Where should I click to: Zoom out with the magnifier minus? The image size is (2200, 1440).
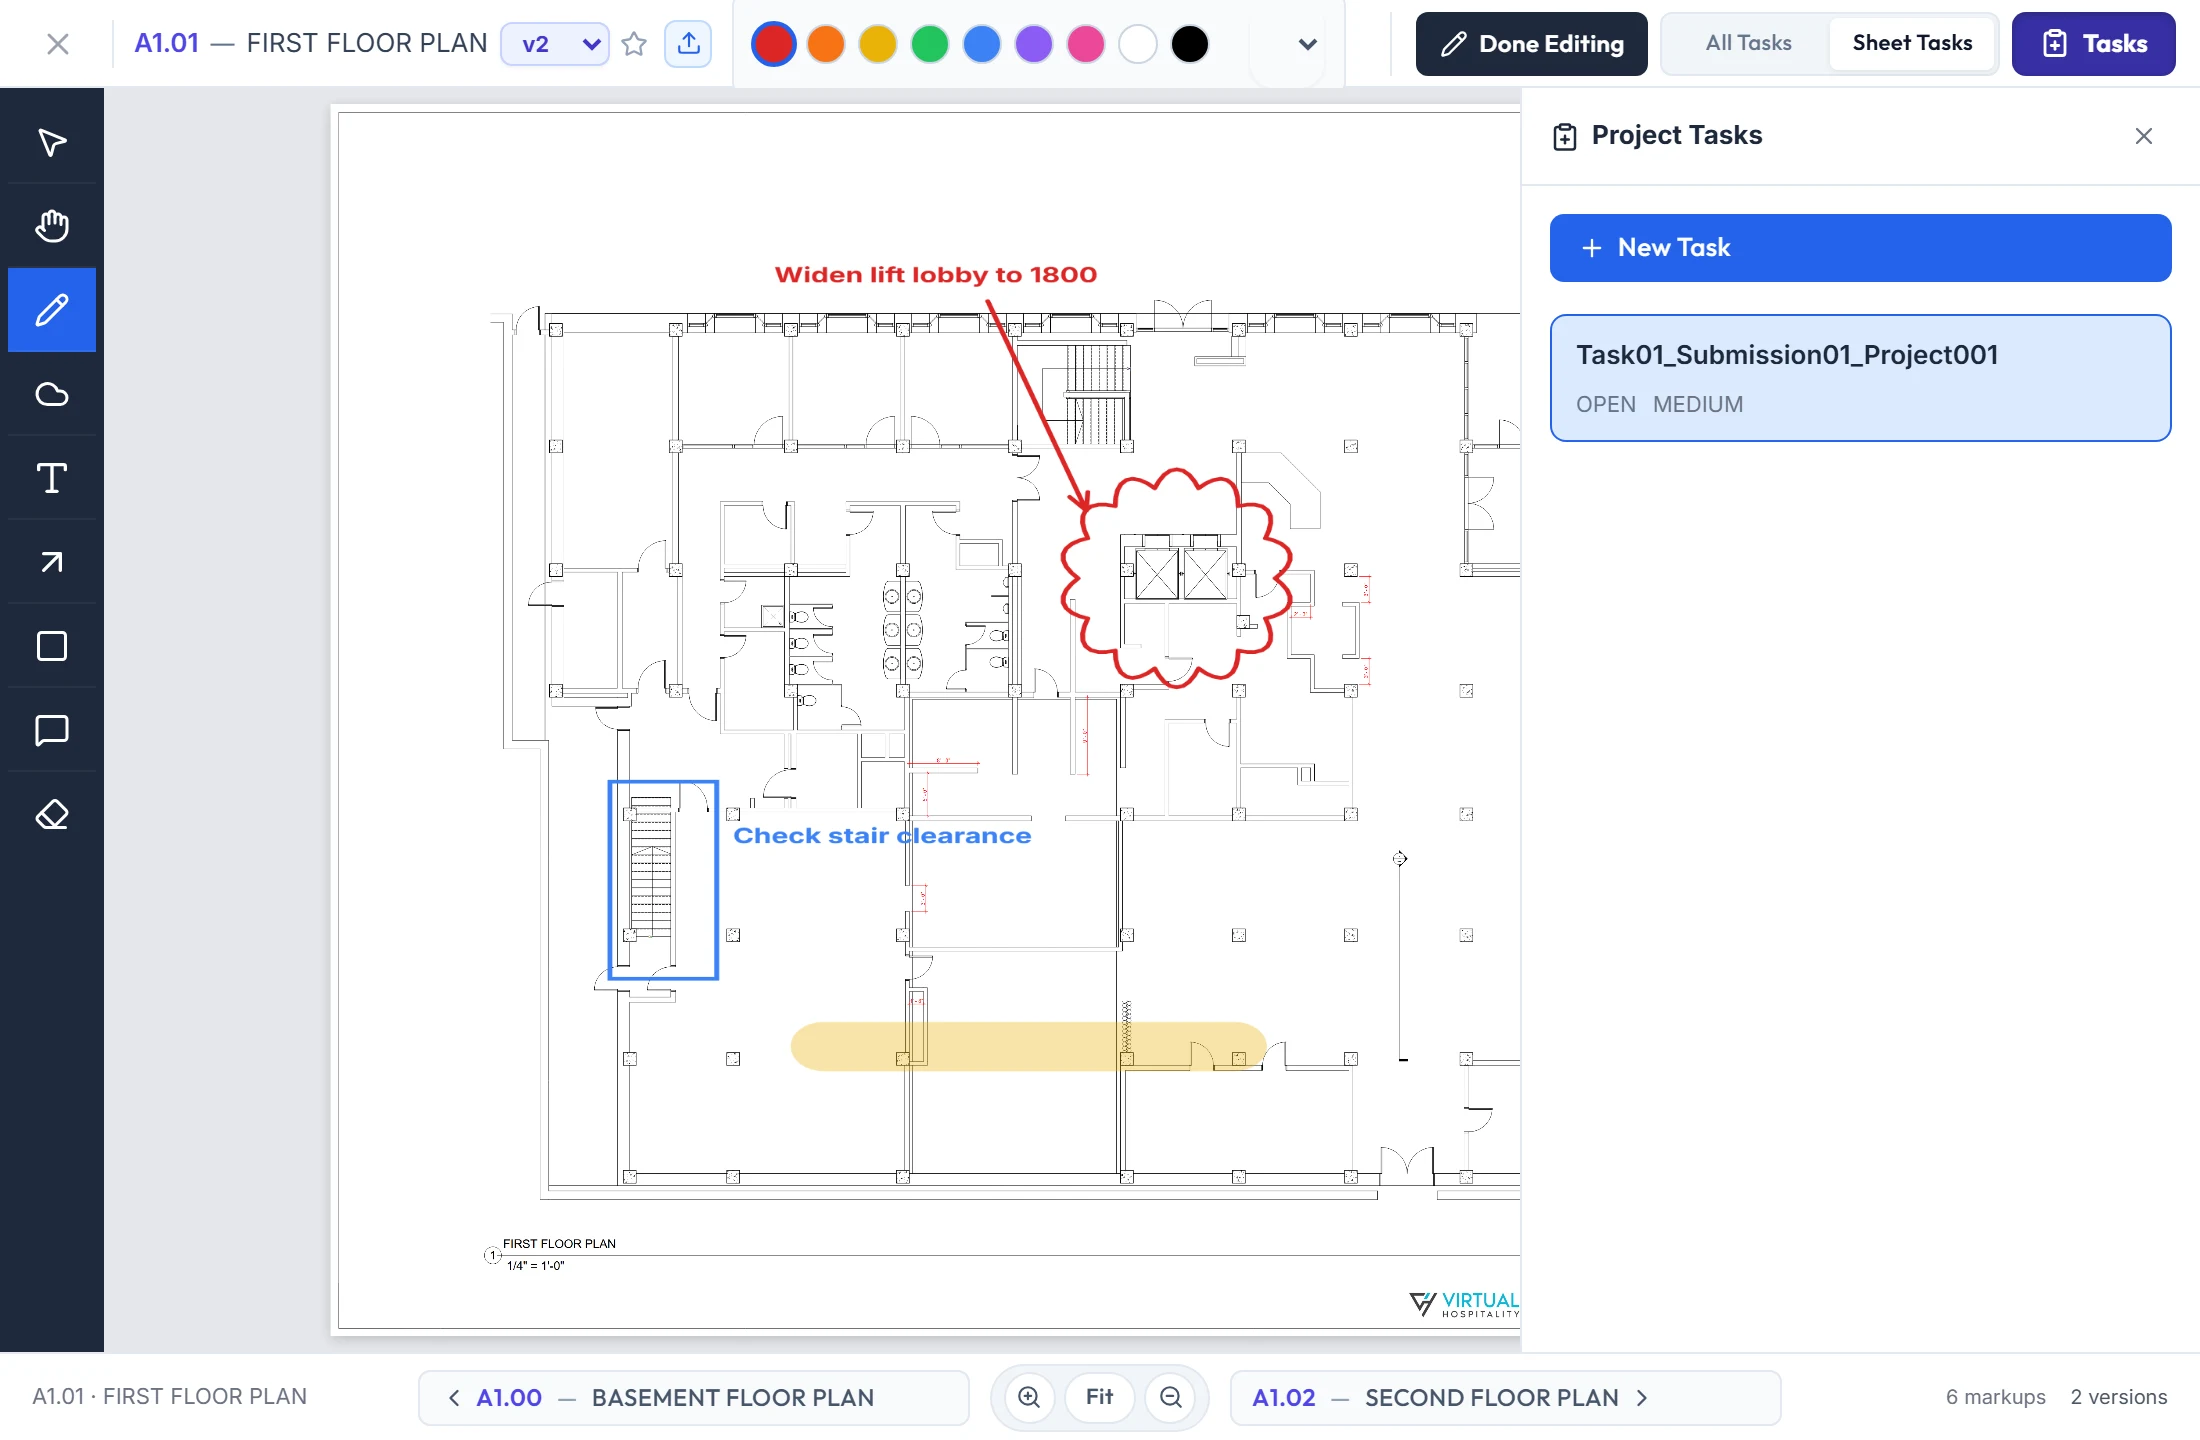(1171, 1397)
